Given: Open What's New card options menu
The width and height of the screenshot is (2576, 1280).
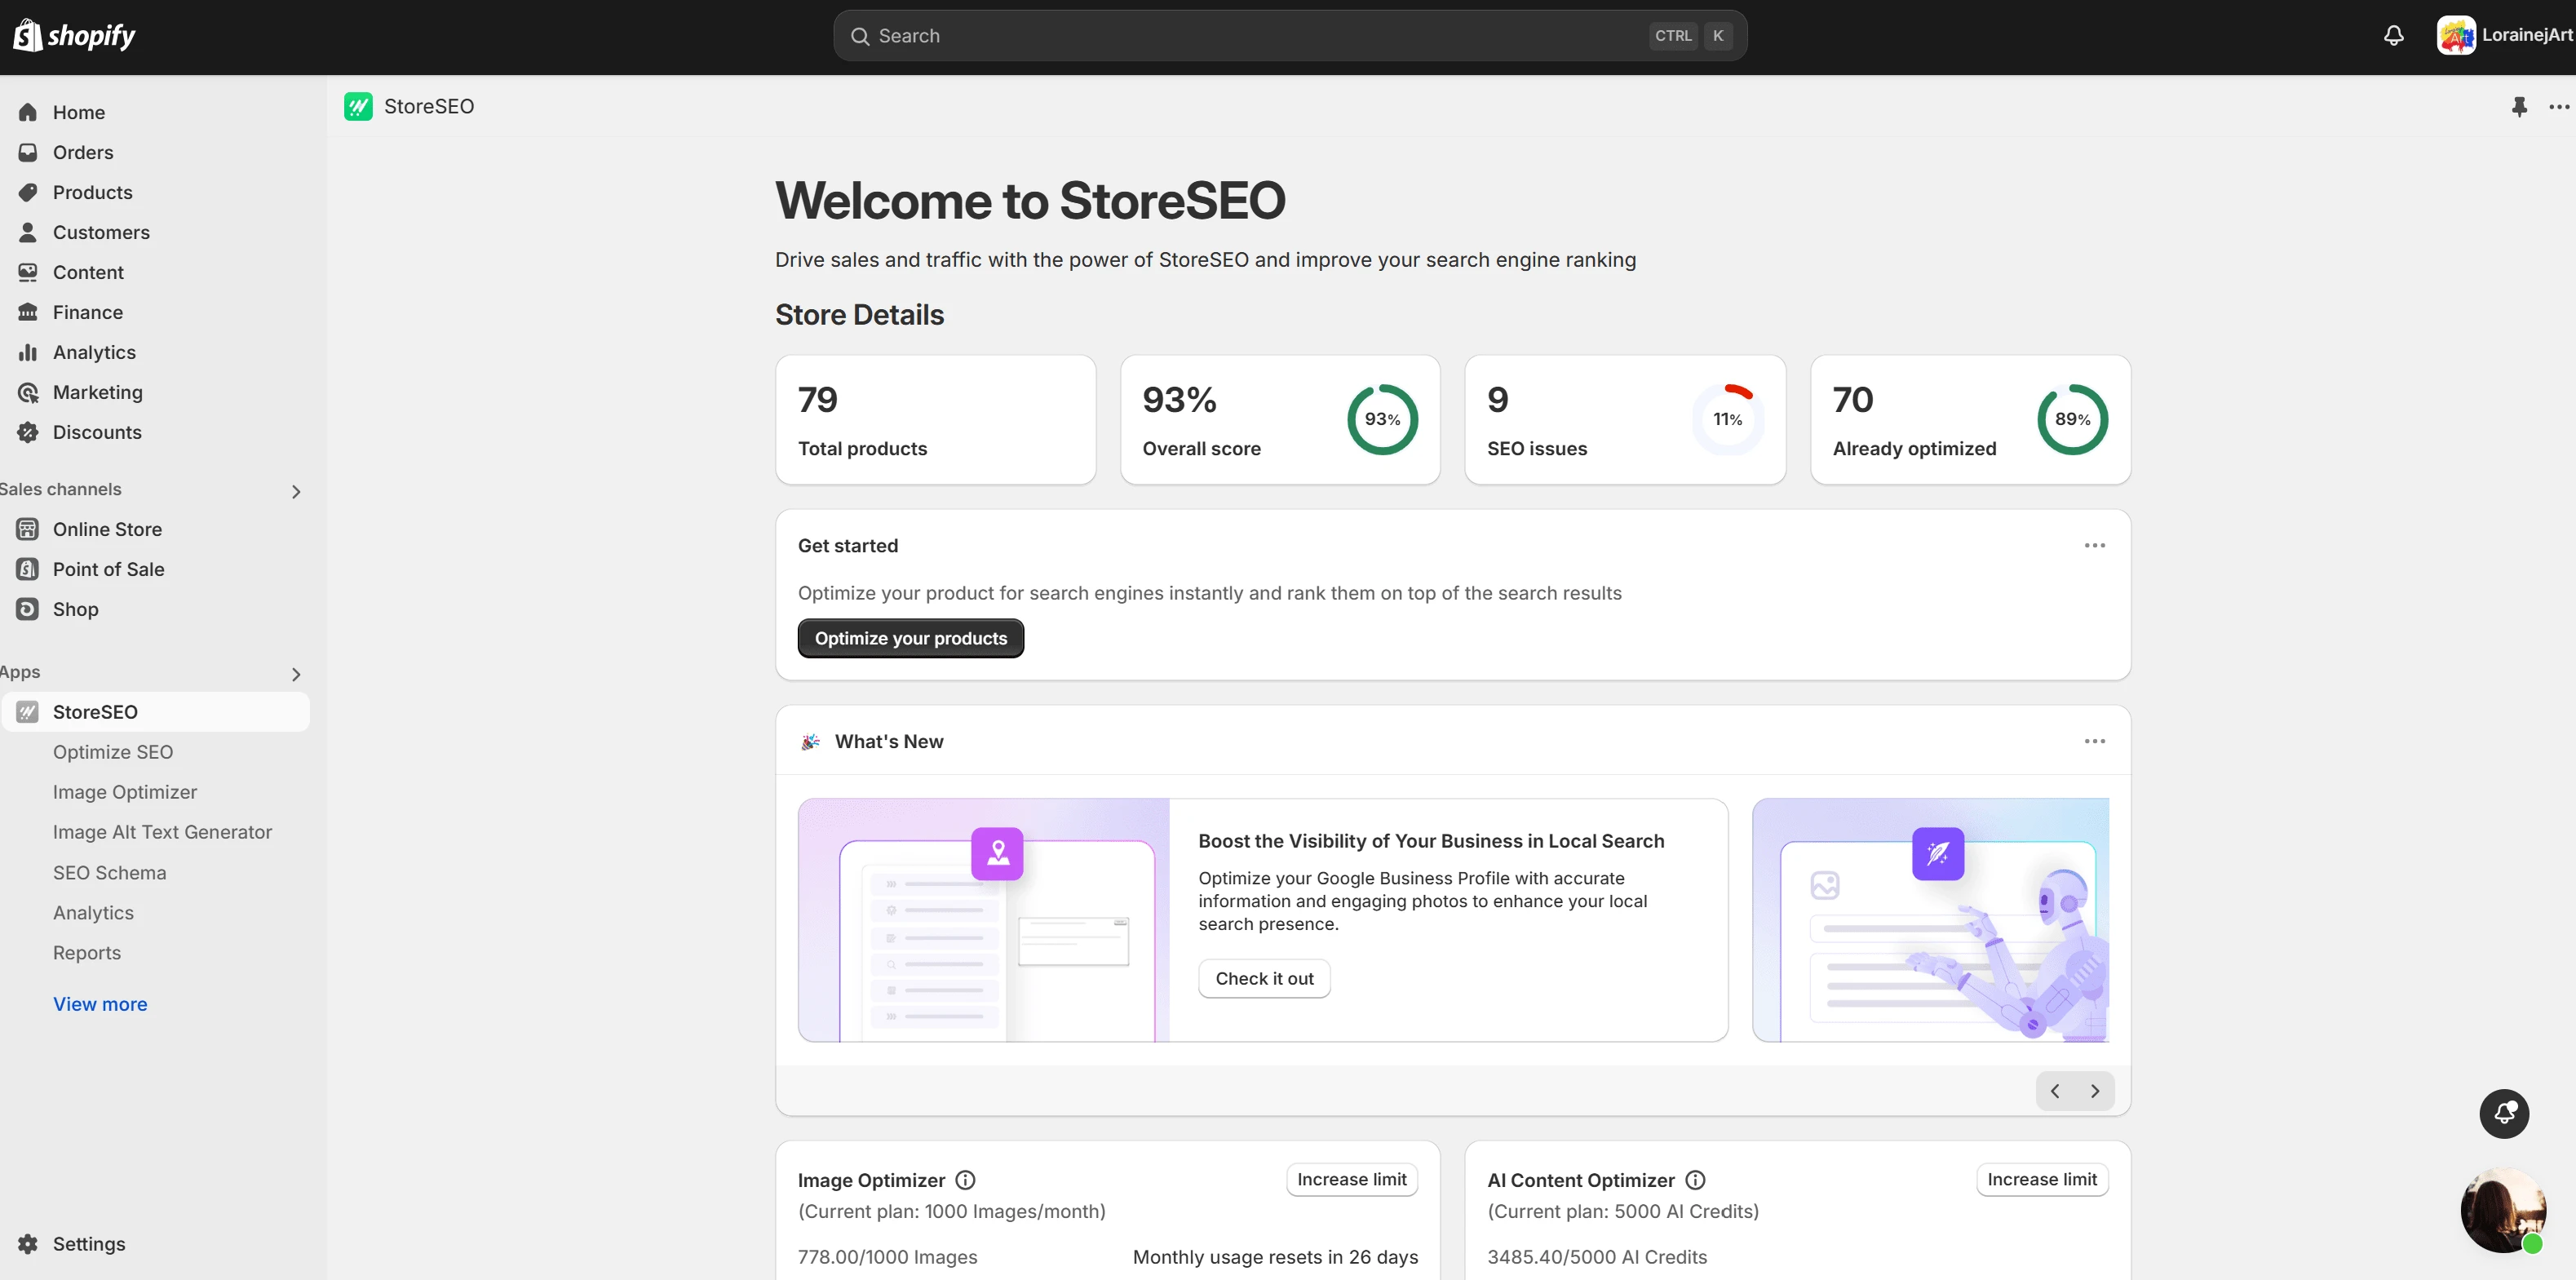Looking at the screenshot, I should click(x=2095, y=741).
